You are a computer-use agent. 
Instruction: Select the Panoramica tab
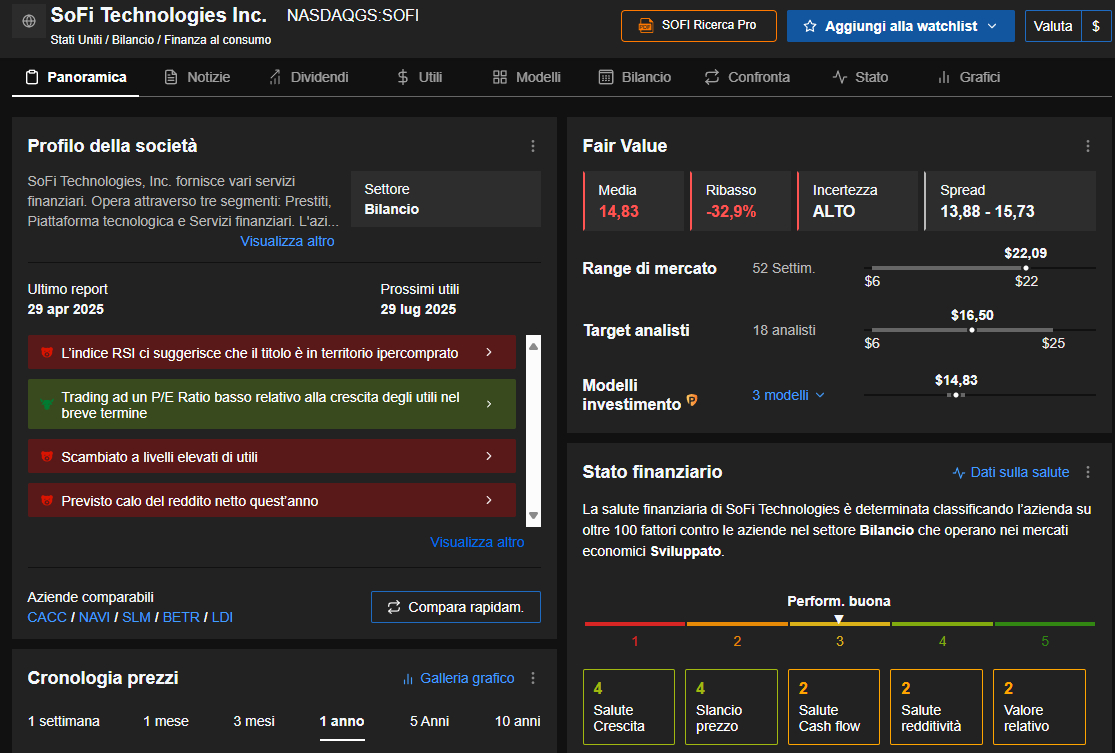click(76, 77)
